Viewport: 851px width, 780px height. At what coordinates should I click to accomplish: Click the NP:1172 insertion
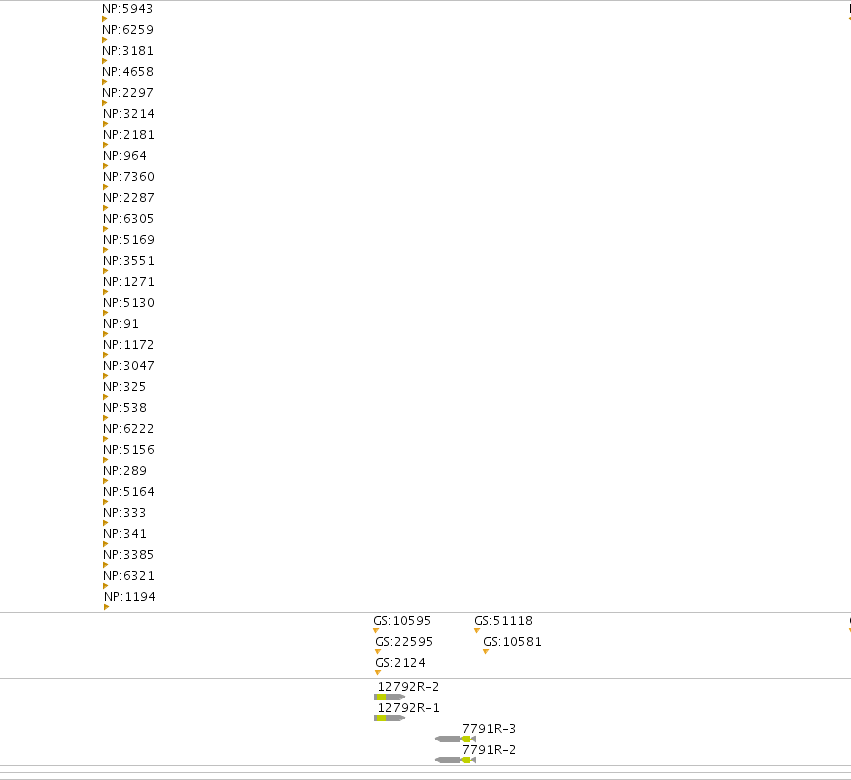point(129,345)
